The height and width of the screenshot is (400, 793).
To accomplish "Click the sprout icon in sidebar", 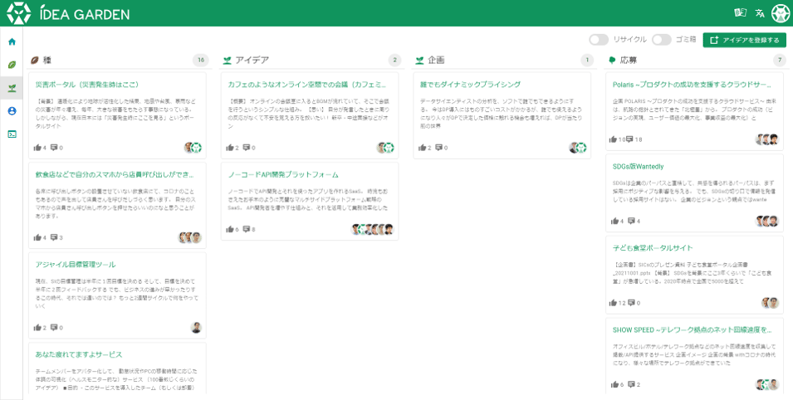I will [12, 88].
